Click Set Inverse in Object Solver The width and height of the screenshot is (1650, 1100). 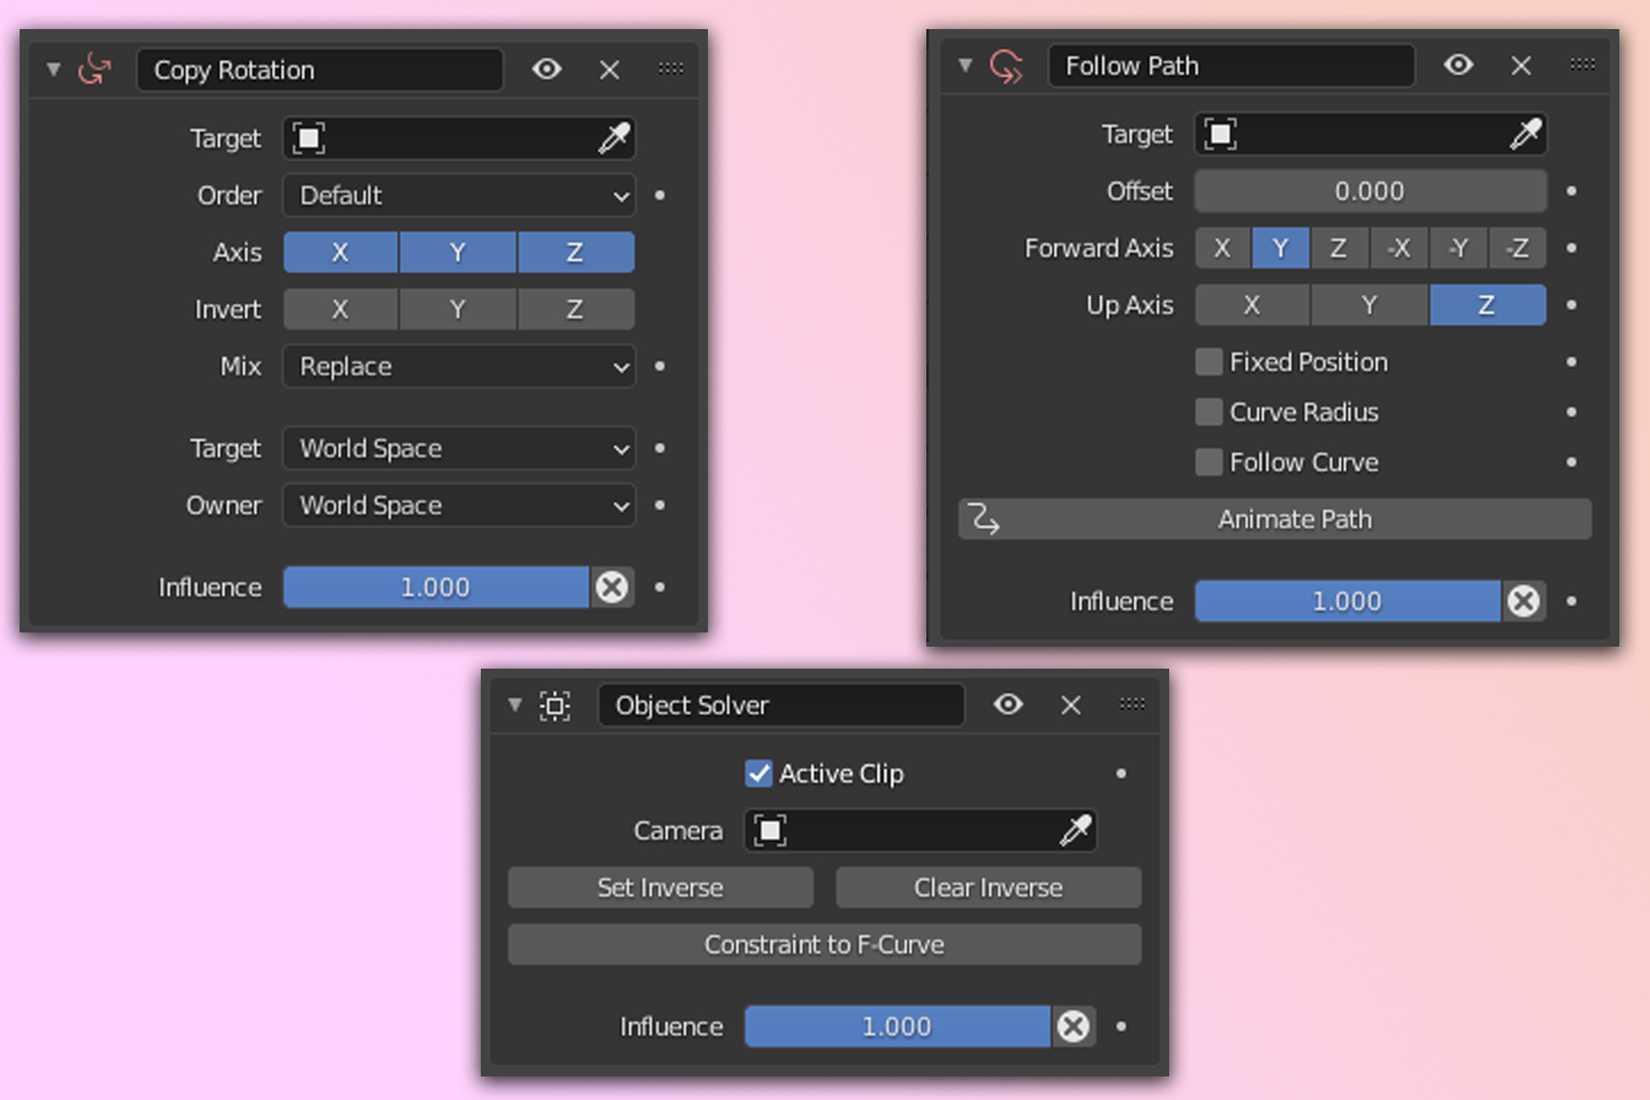660,887
